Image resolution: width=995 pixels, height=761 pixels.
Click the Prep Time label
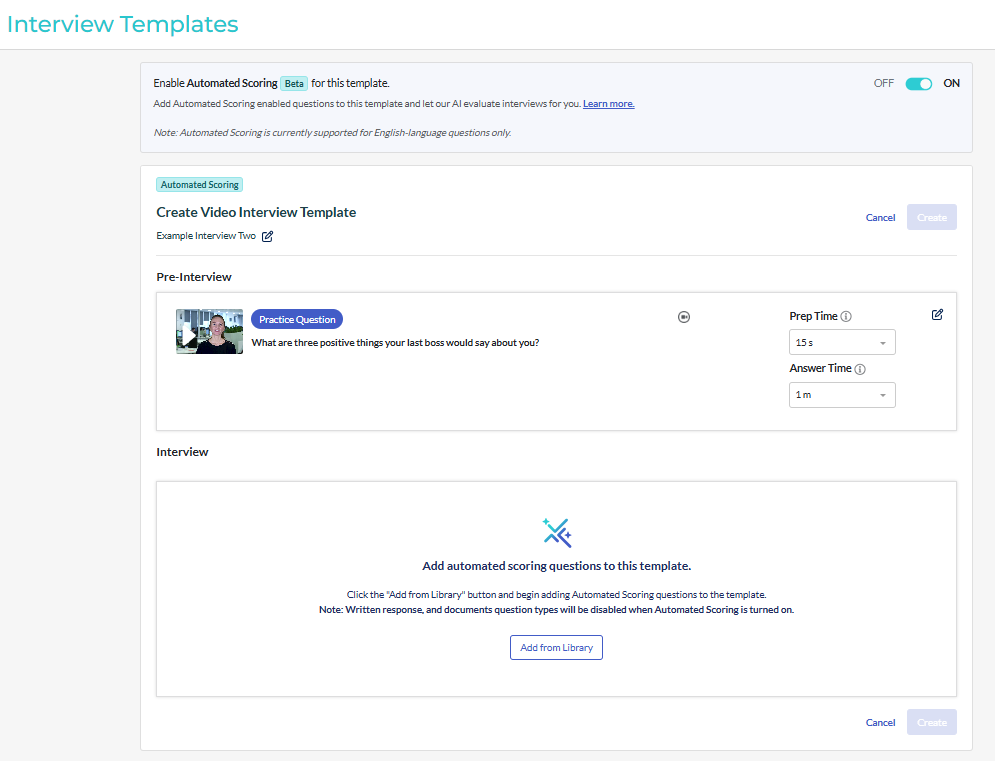click(x=814, y=316)
